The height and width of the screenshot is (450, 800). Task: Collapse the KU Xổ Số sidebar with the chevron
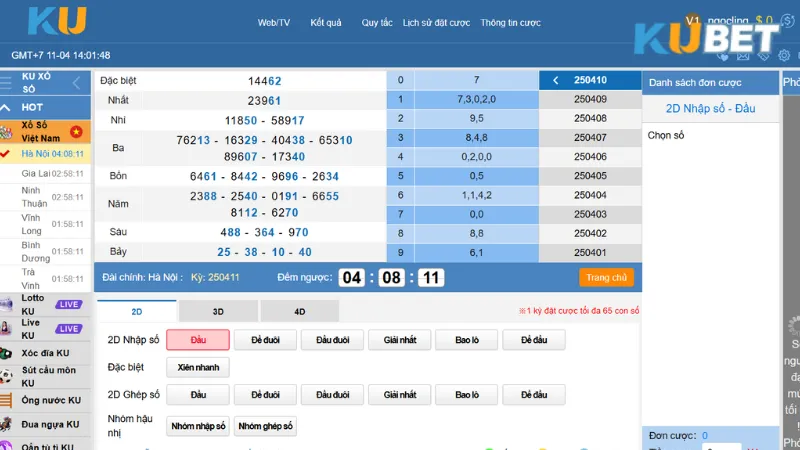tap(77, 83)
